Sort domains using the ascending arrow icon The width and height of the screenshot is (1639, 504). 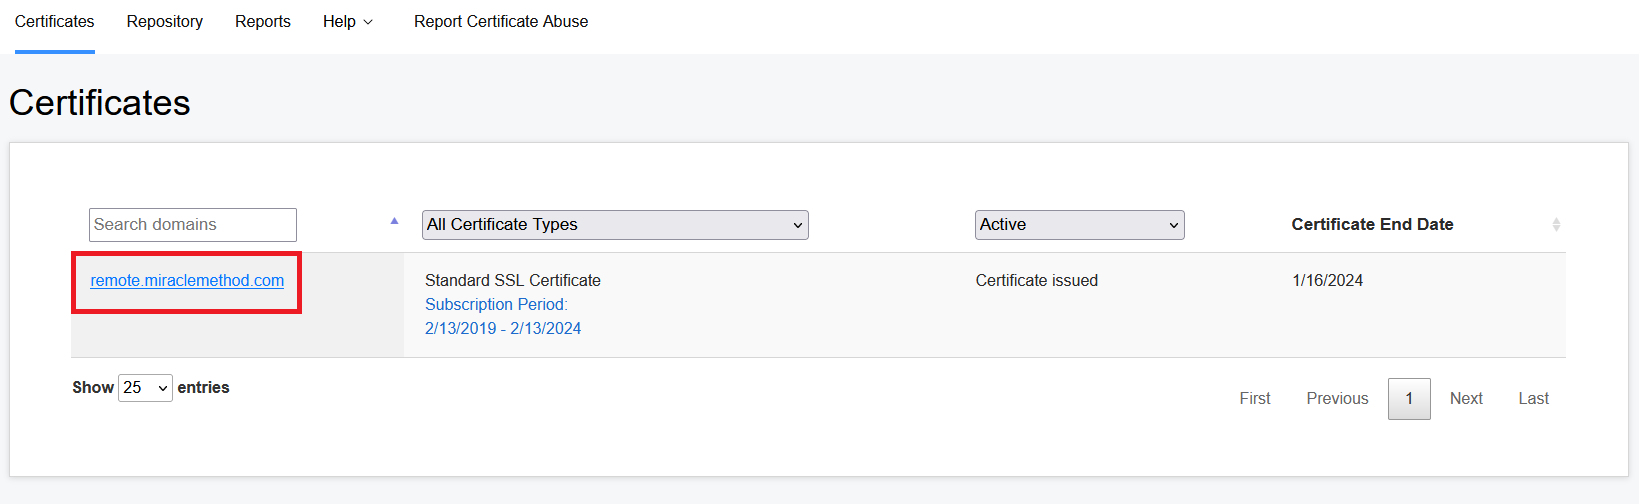[x=394, y=221]
